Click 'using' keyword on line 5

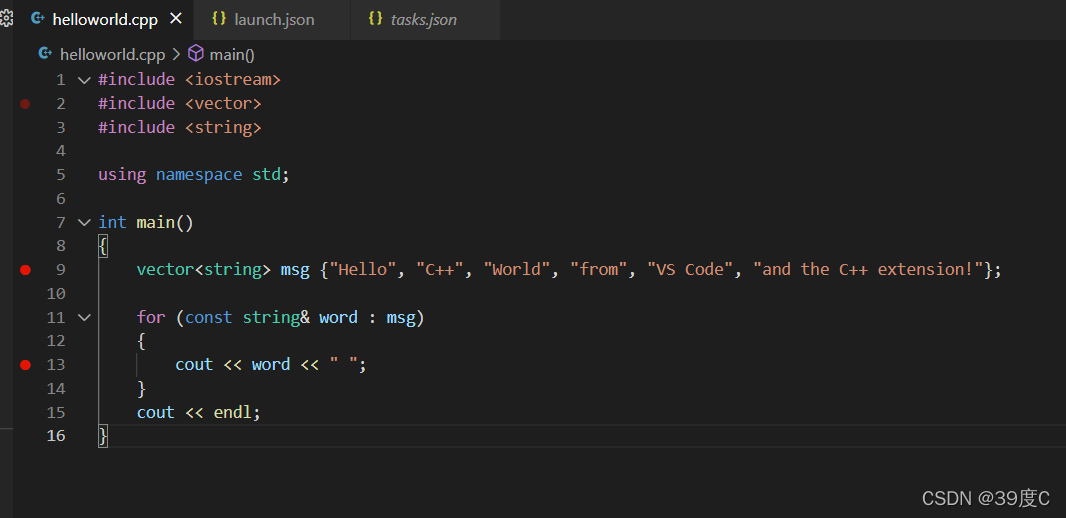122,175
